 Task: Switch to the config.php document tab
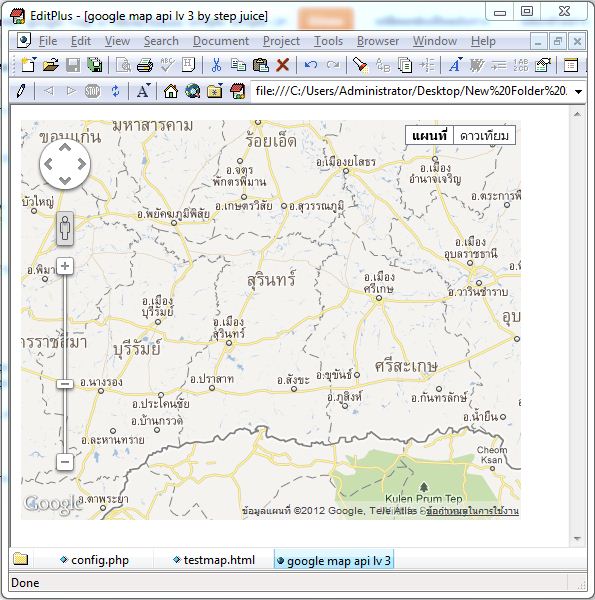[95, 560]
